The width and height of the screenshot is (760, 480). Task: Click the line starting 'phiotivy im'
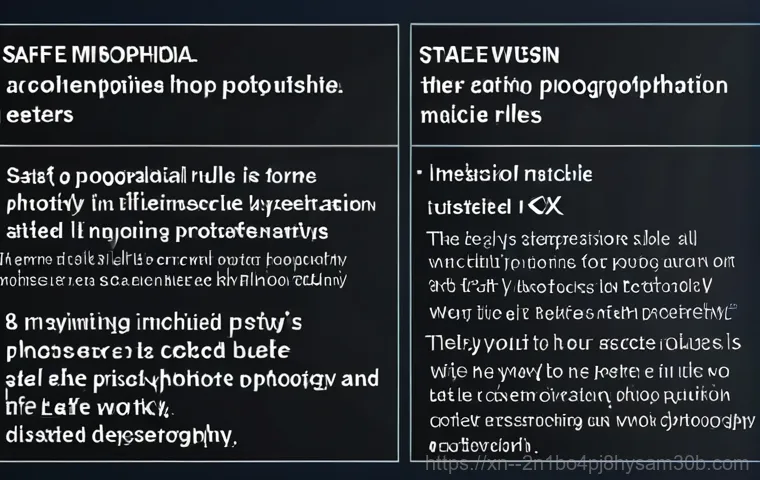click(x=190, y=205)
